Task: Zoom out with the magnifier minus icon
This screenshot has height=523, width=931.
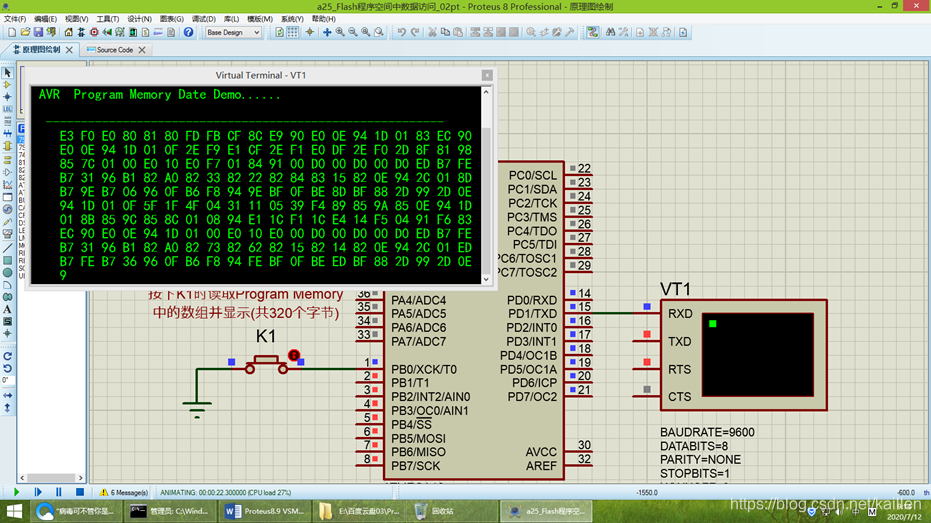Action: click(353, 32)
